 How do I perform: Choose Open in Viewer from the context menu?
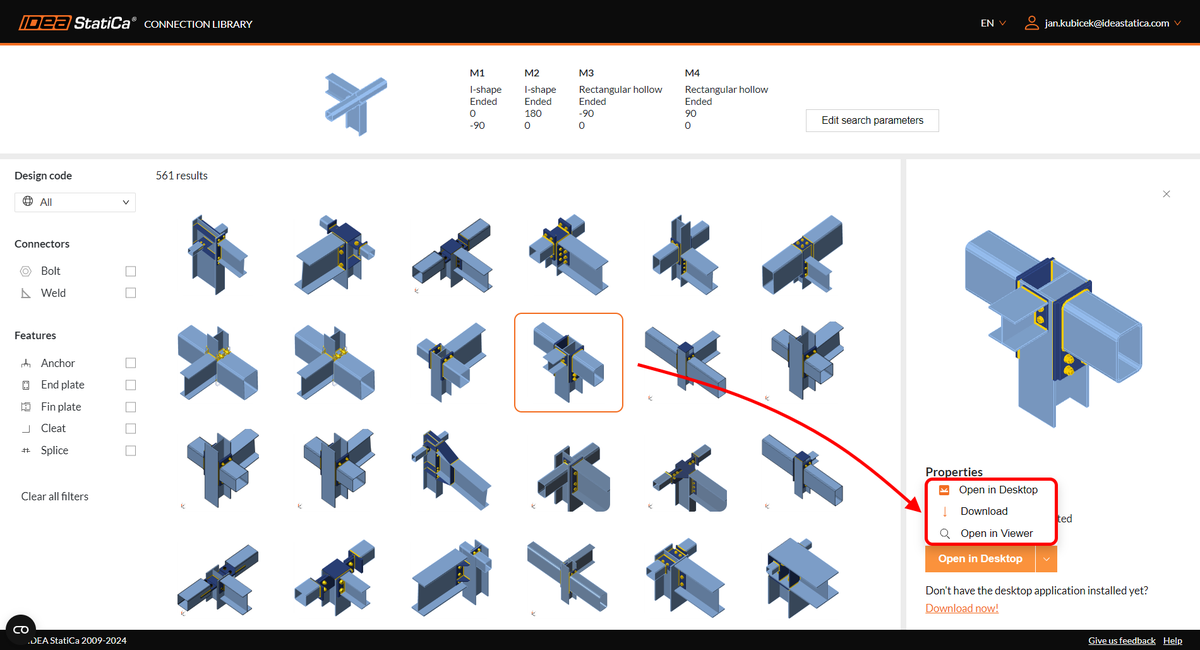(996, 533)
